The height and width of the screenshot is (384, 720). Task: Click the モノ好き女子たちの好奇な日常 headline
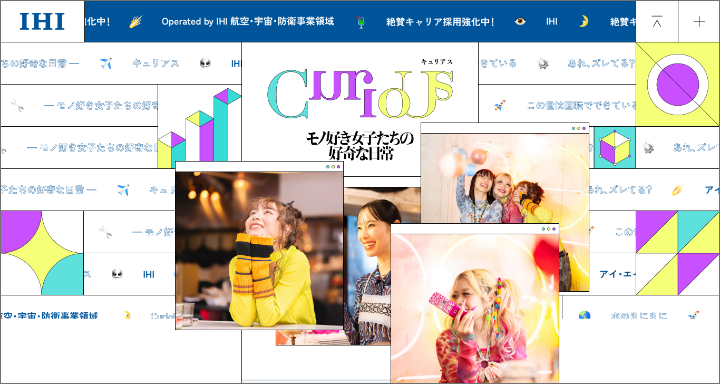[360, 146]
